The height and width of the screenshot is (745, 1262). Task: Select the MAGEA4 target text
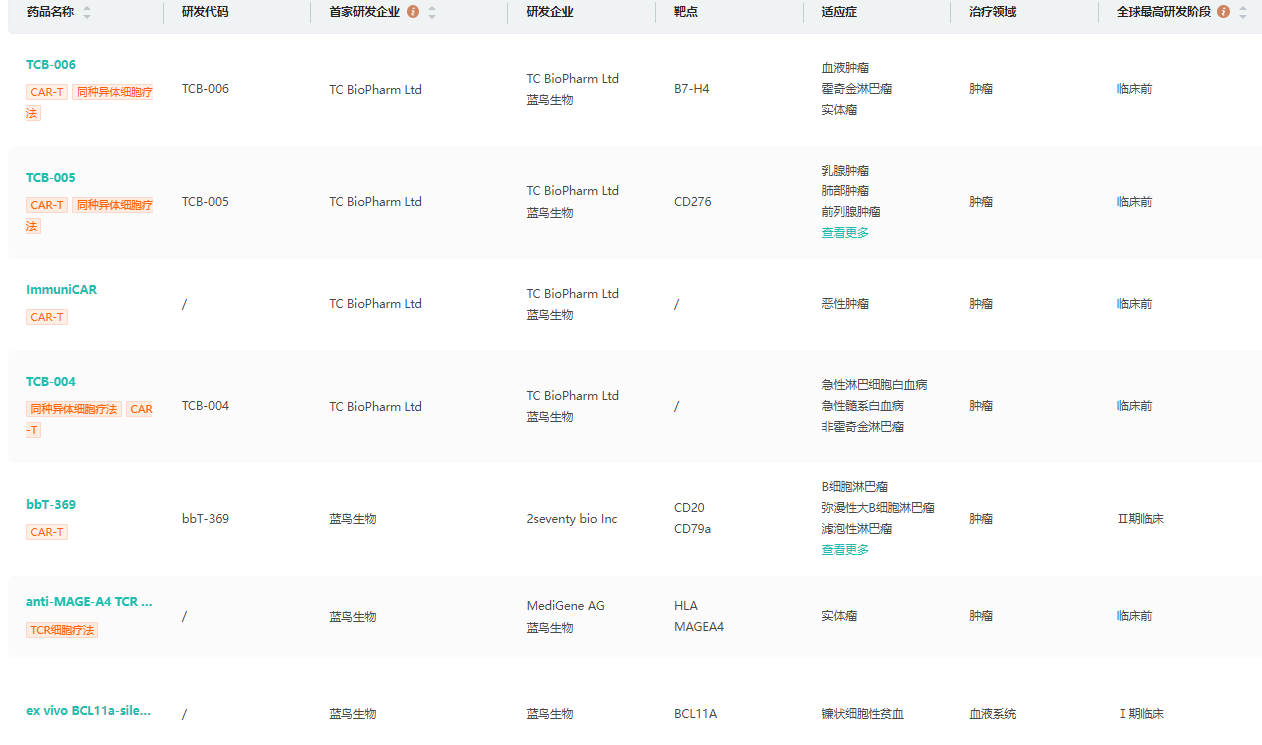click(699, 627)
